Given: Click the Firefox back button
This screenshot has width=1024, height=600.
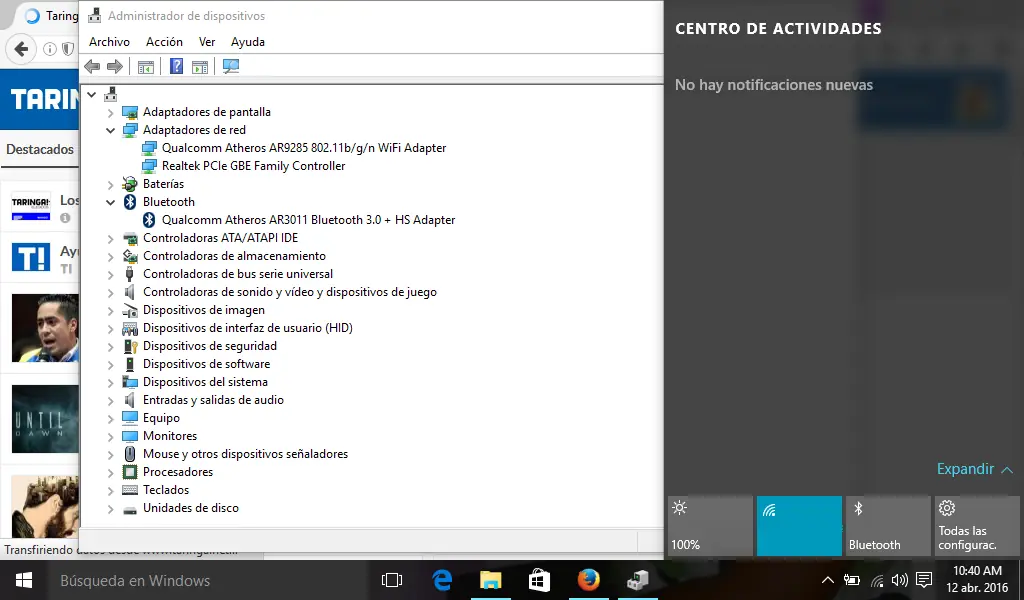Looking at the screenshot, I should (22, 49).
